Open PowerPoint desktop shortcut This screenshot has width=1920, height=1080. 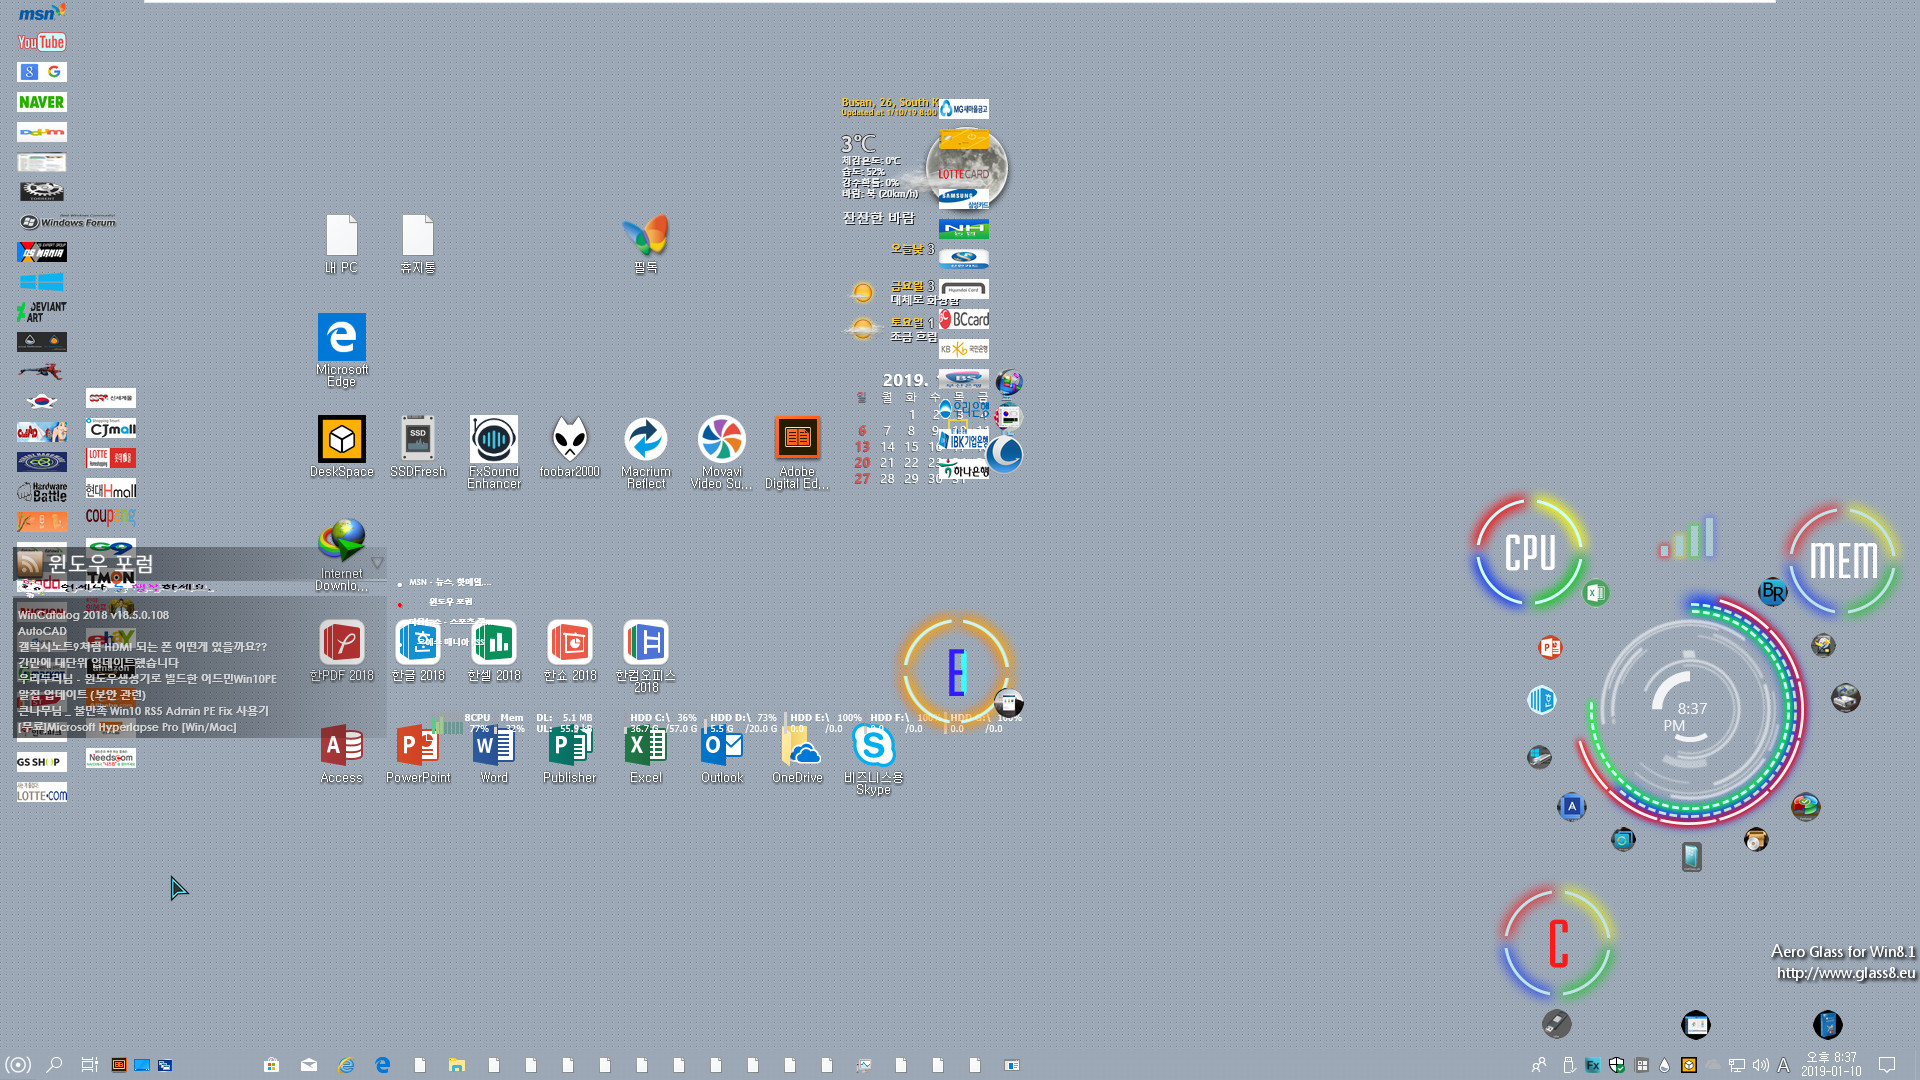(x=418, y=755)
